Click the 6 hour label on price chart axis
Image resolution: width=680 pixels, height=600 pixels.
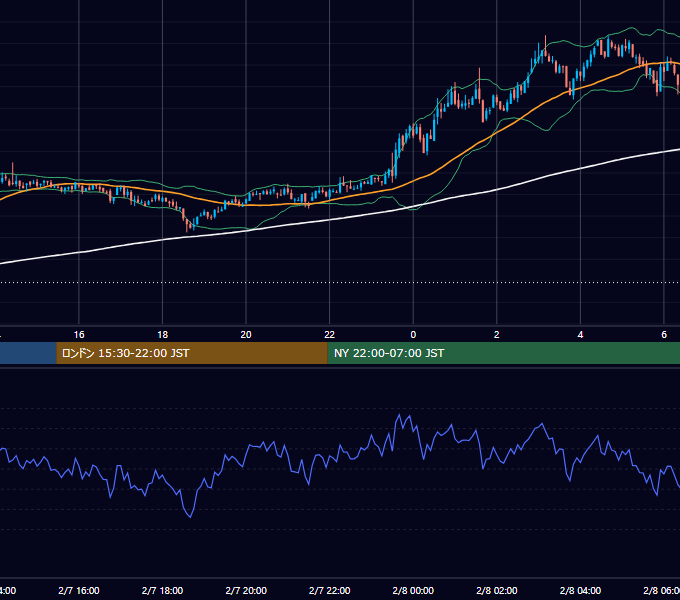coord(664,335)
